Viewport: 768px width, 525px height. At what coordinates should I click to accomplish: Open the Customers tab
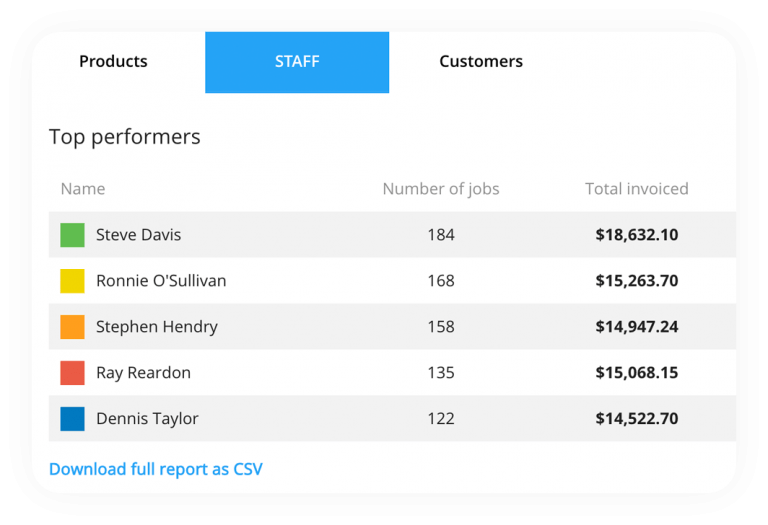[480, 62]
